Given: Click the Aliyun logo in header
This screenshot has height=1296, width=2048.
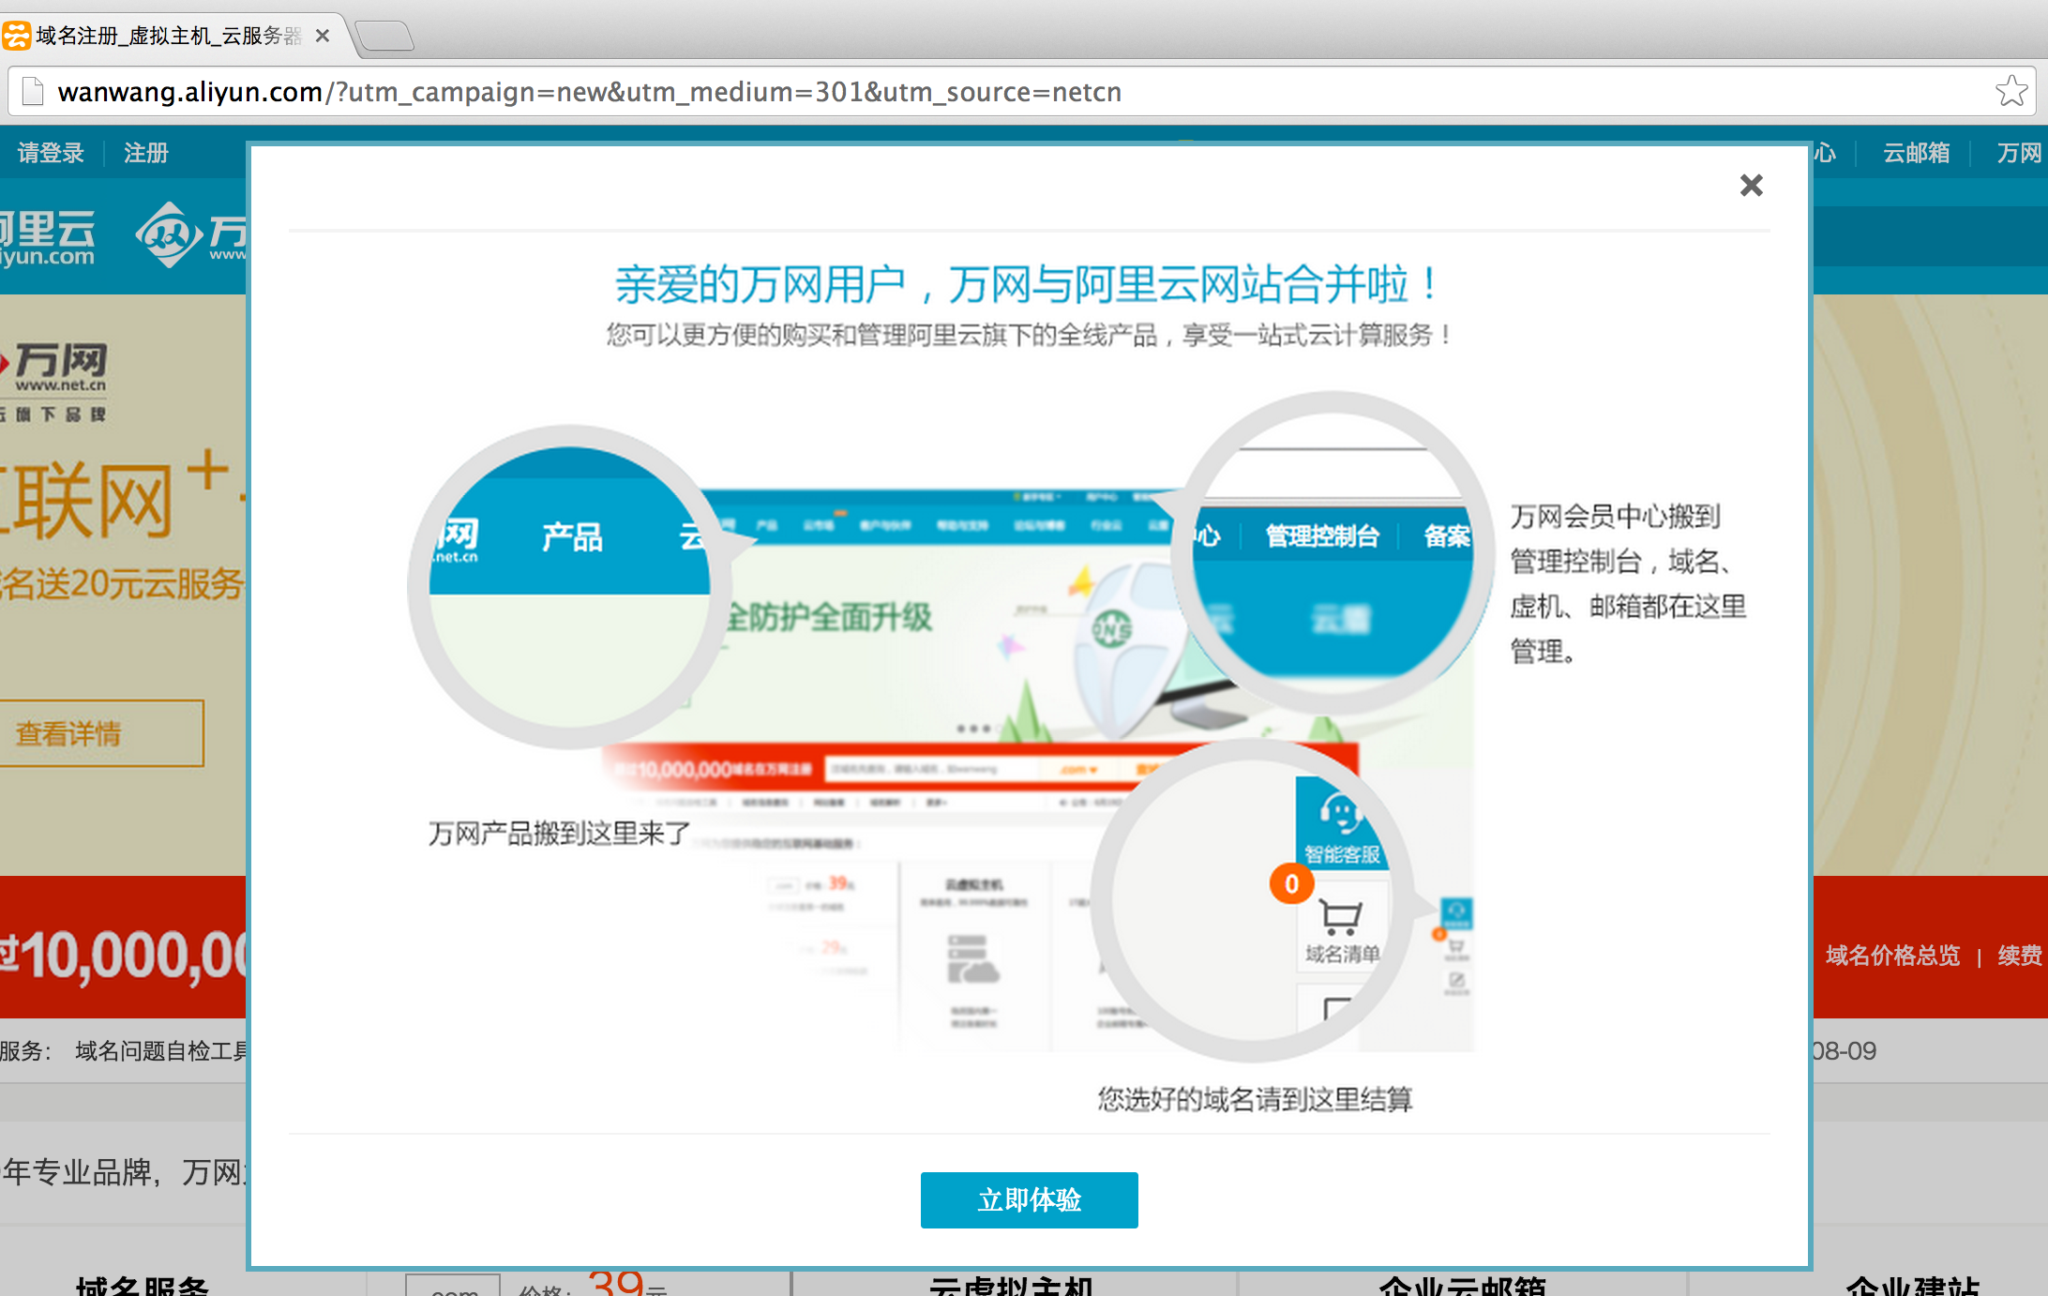Looking at the screenshot, I should pos(48,237).
